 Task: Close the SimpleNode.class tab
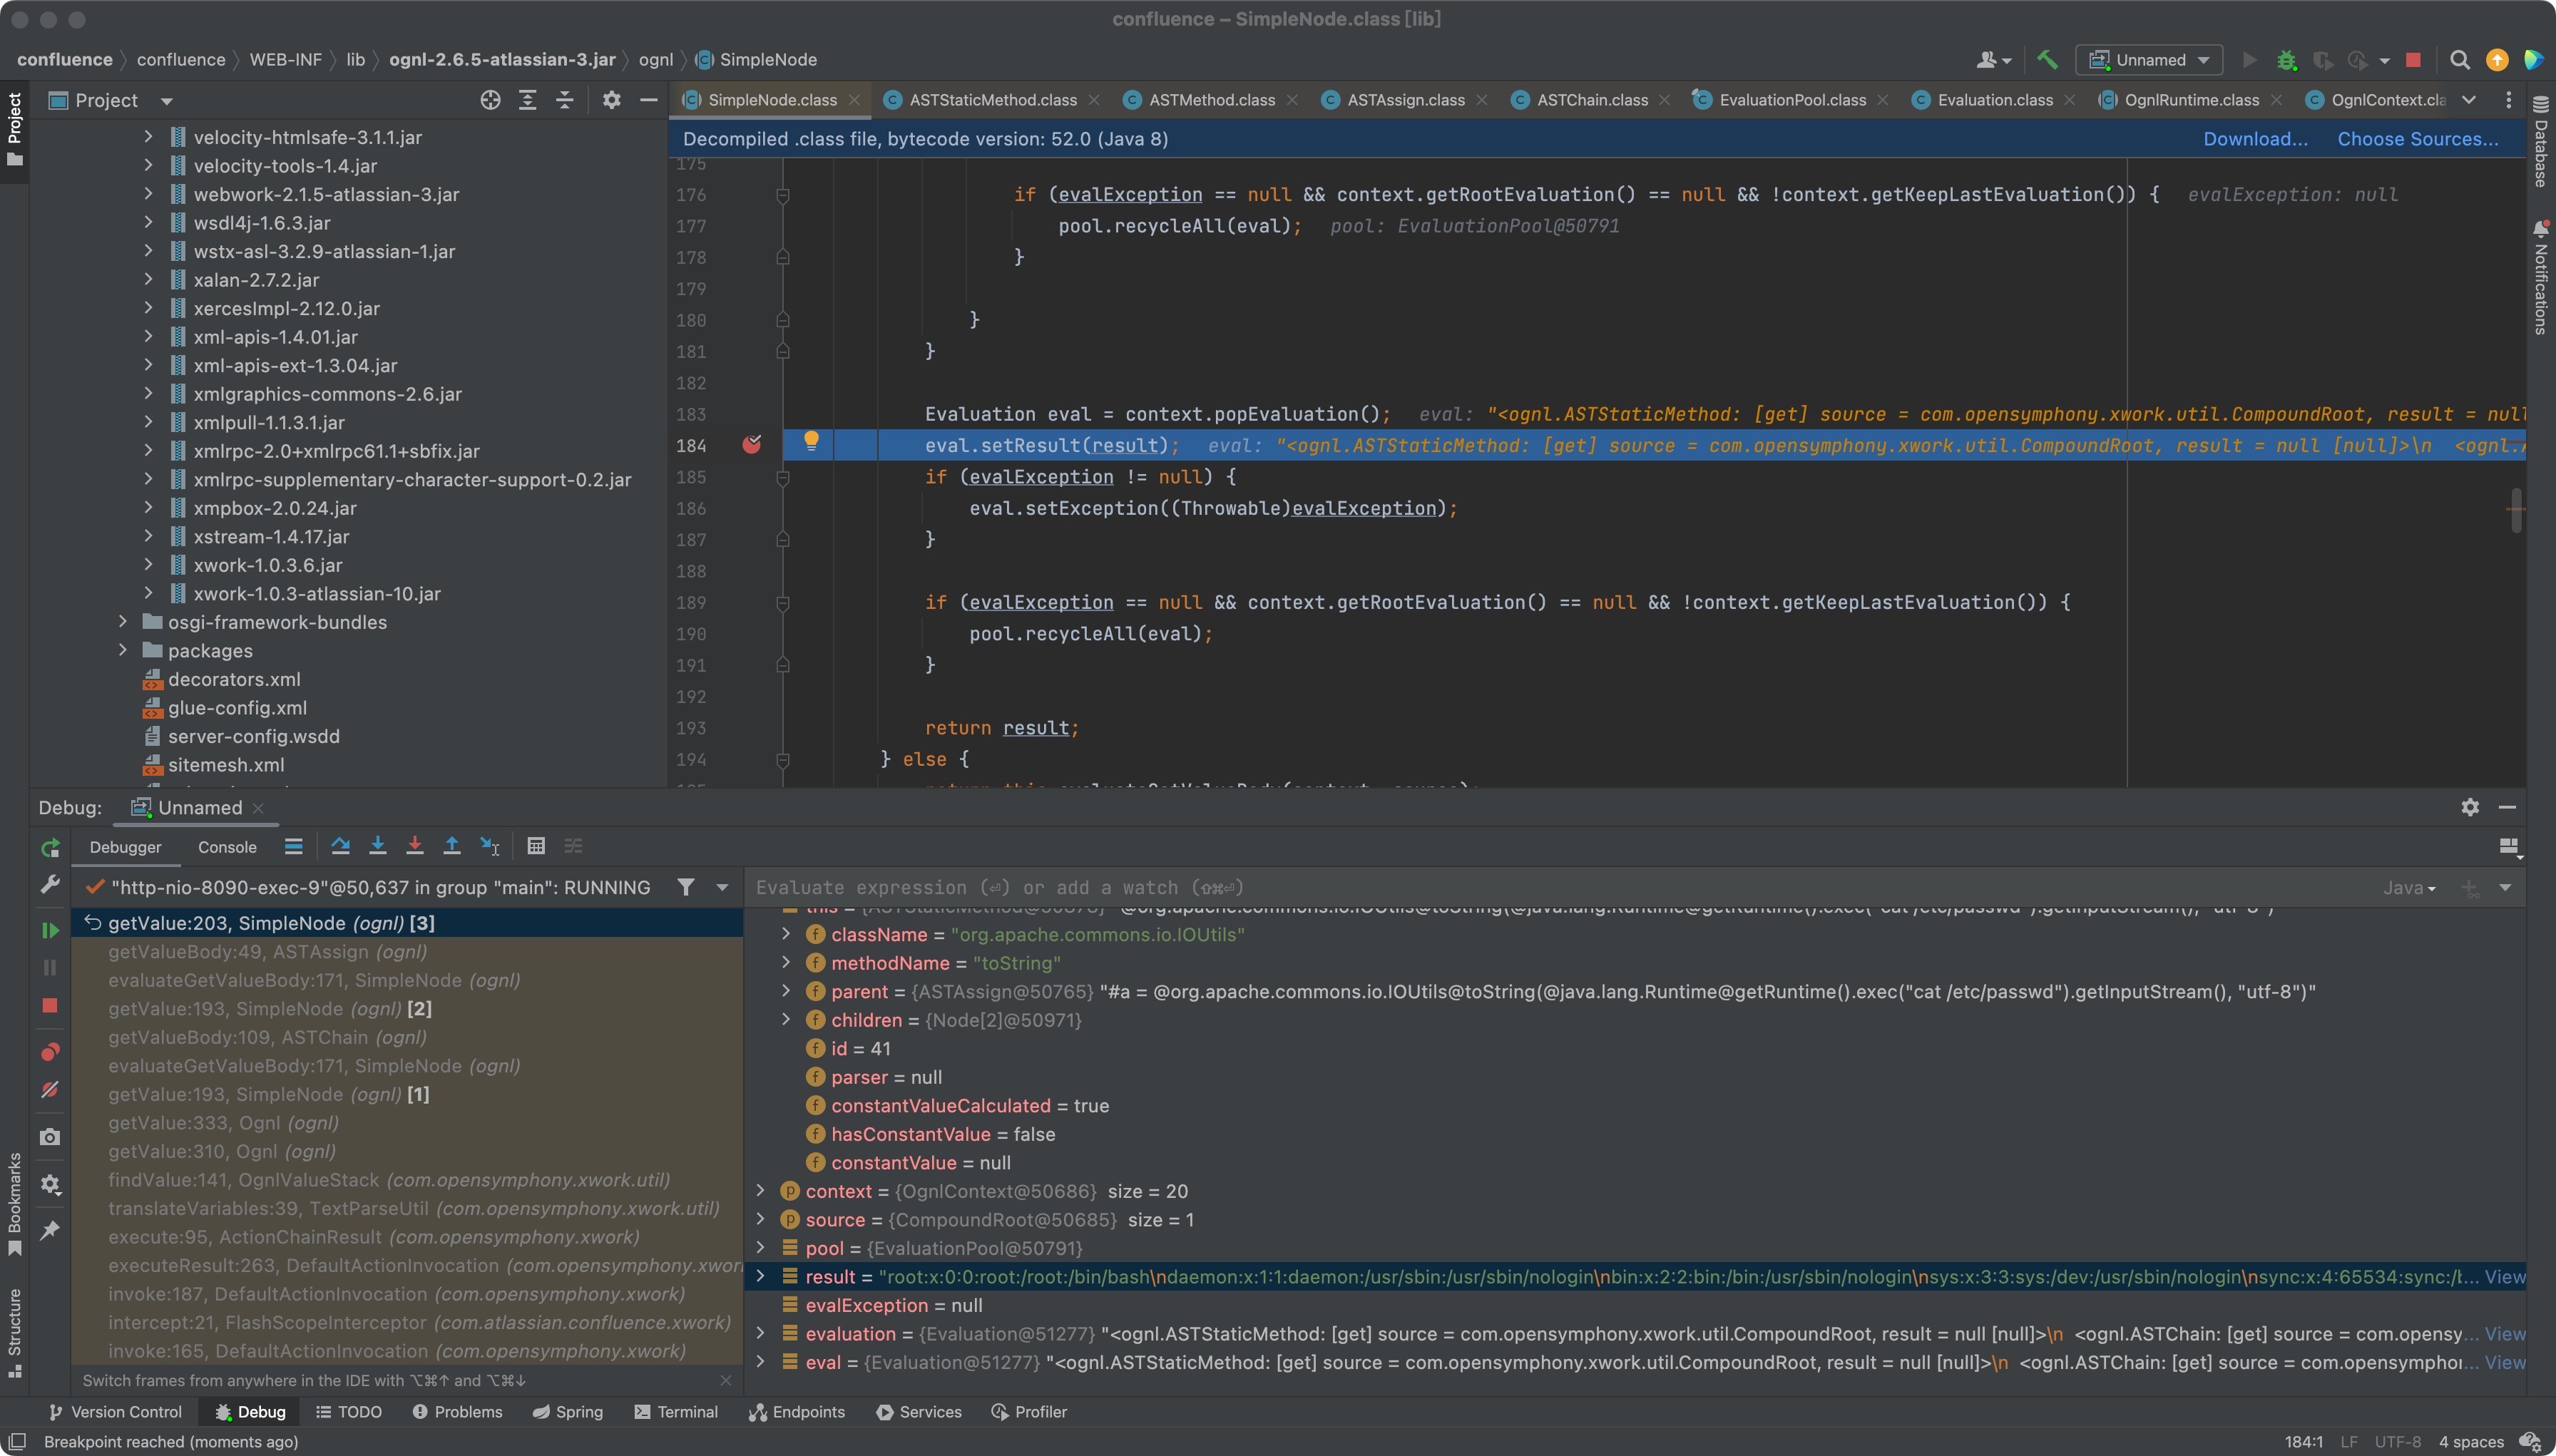point(854,100)
